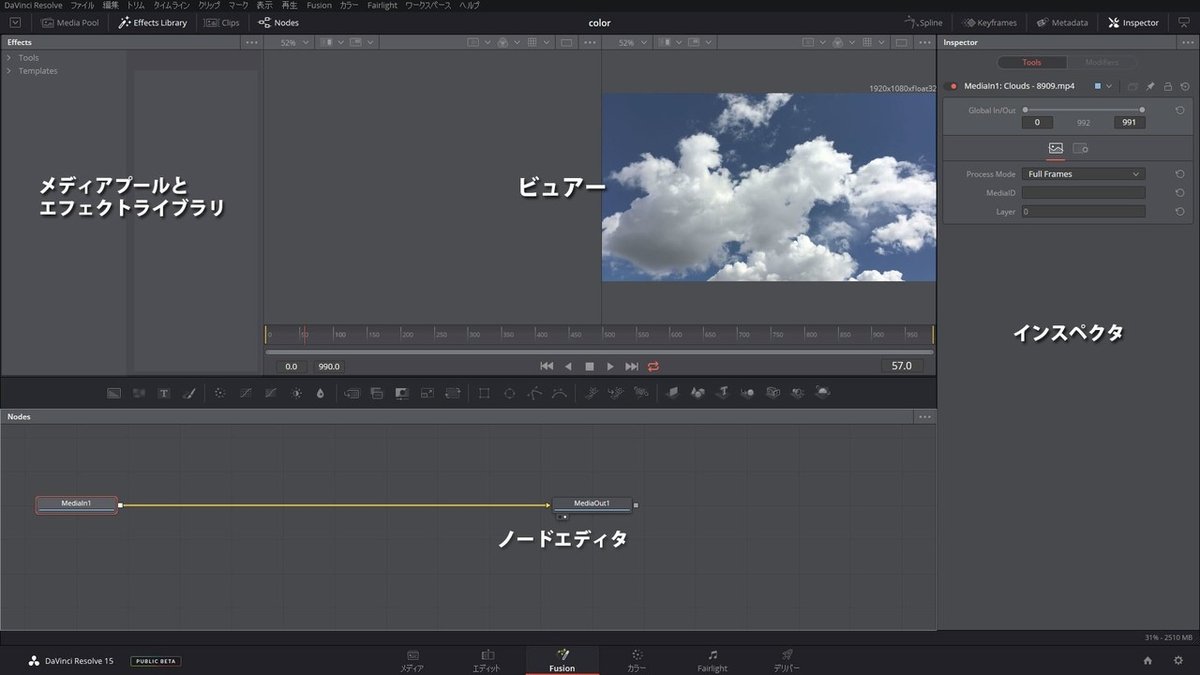
Task: Pin the MediaIn1 tool in Inspector
Action: (1151, 86)
